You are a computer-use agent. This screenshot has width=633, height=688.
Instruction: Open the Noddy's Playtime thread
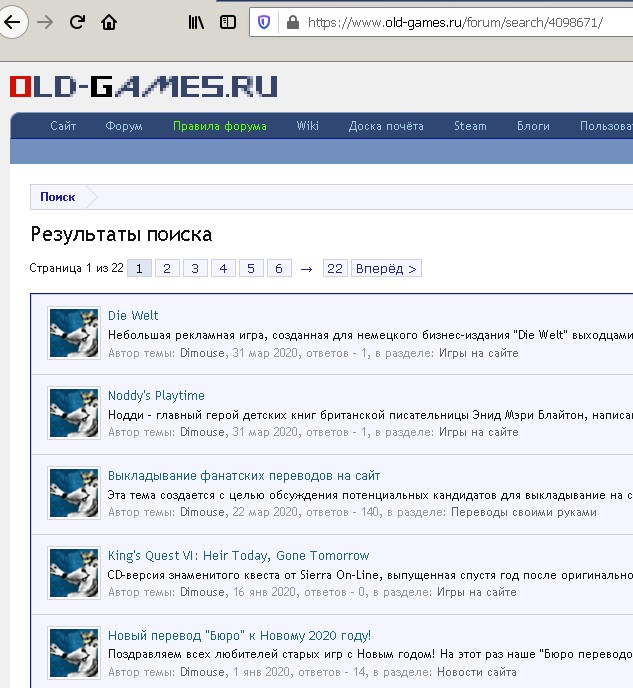pyautogui.click(x=156, y=396)
